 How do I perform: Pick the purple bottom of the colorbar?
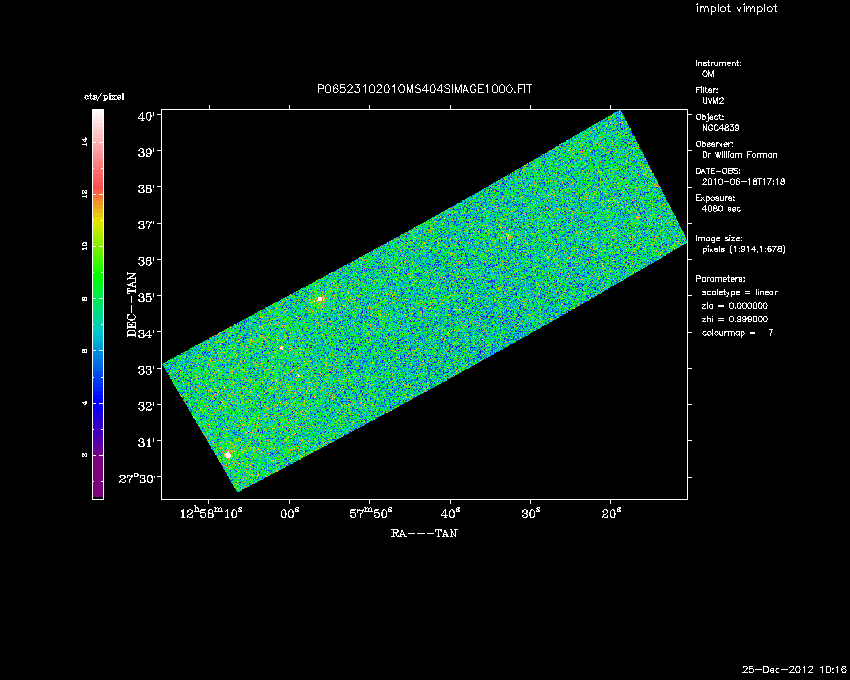(98, 477)
